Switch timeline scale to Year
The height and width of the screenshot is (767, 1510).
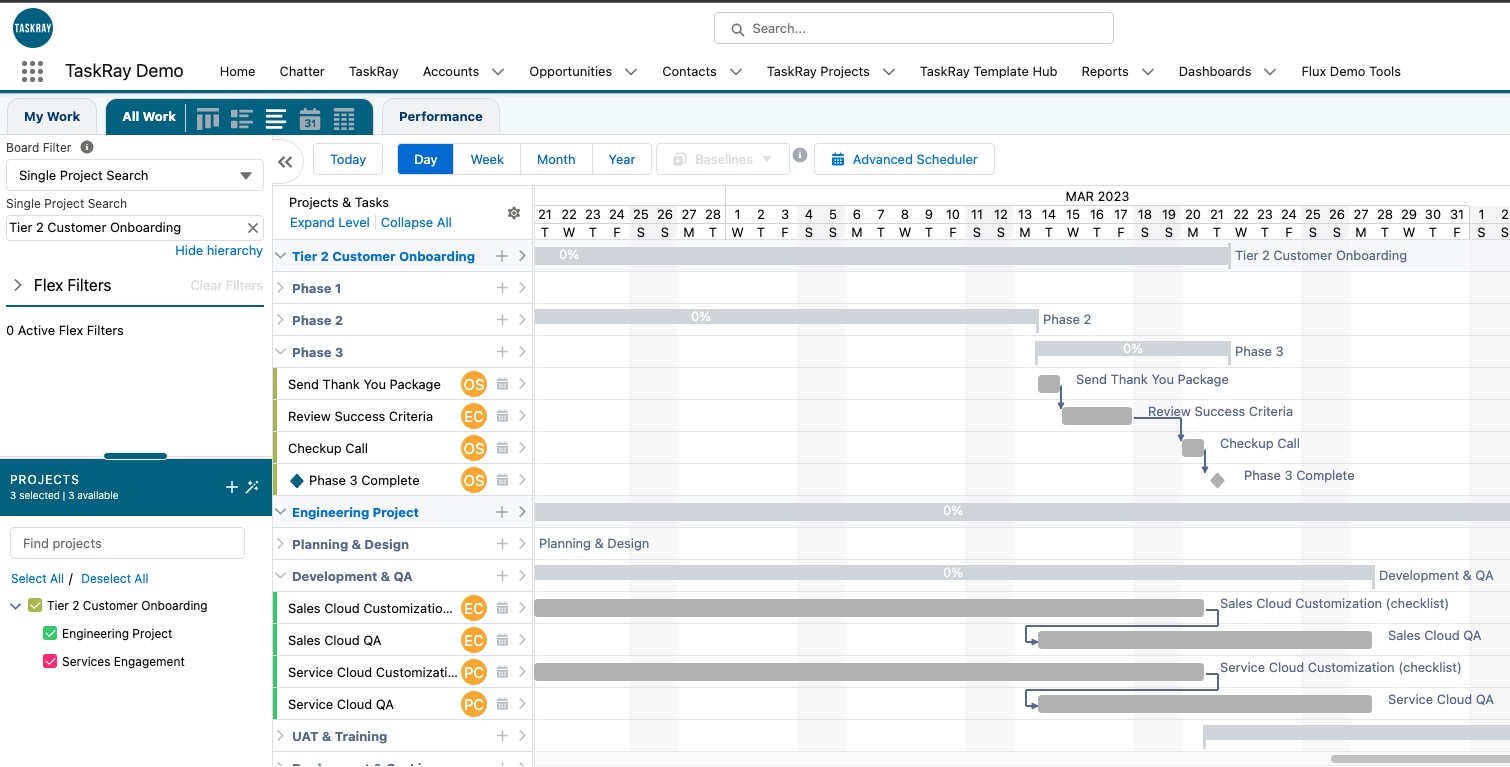pos(622,159)
